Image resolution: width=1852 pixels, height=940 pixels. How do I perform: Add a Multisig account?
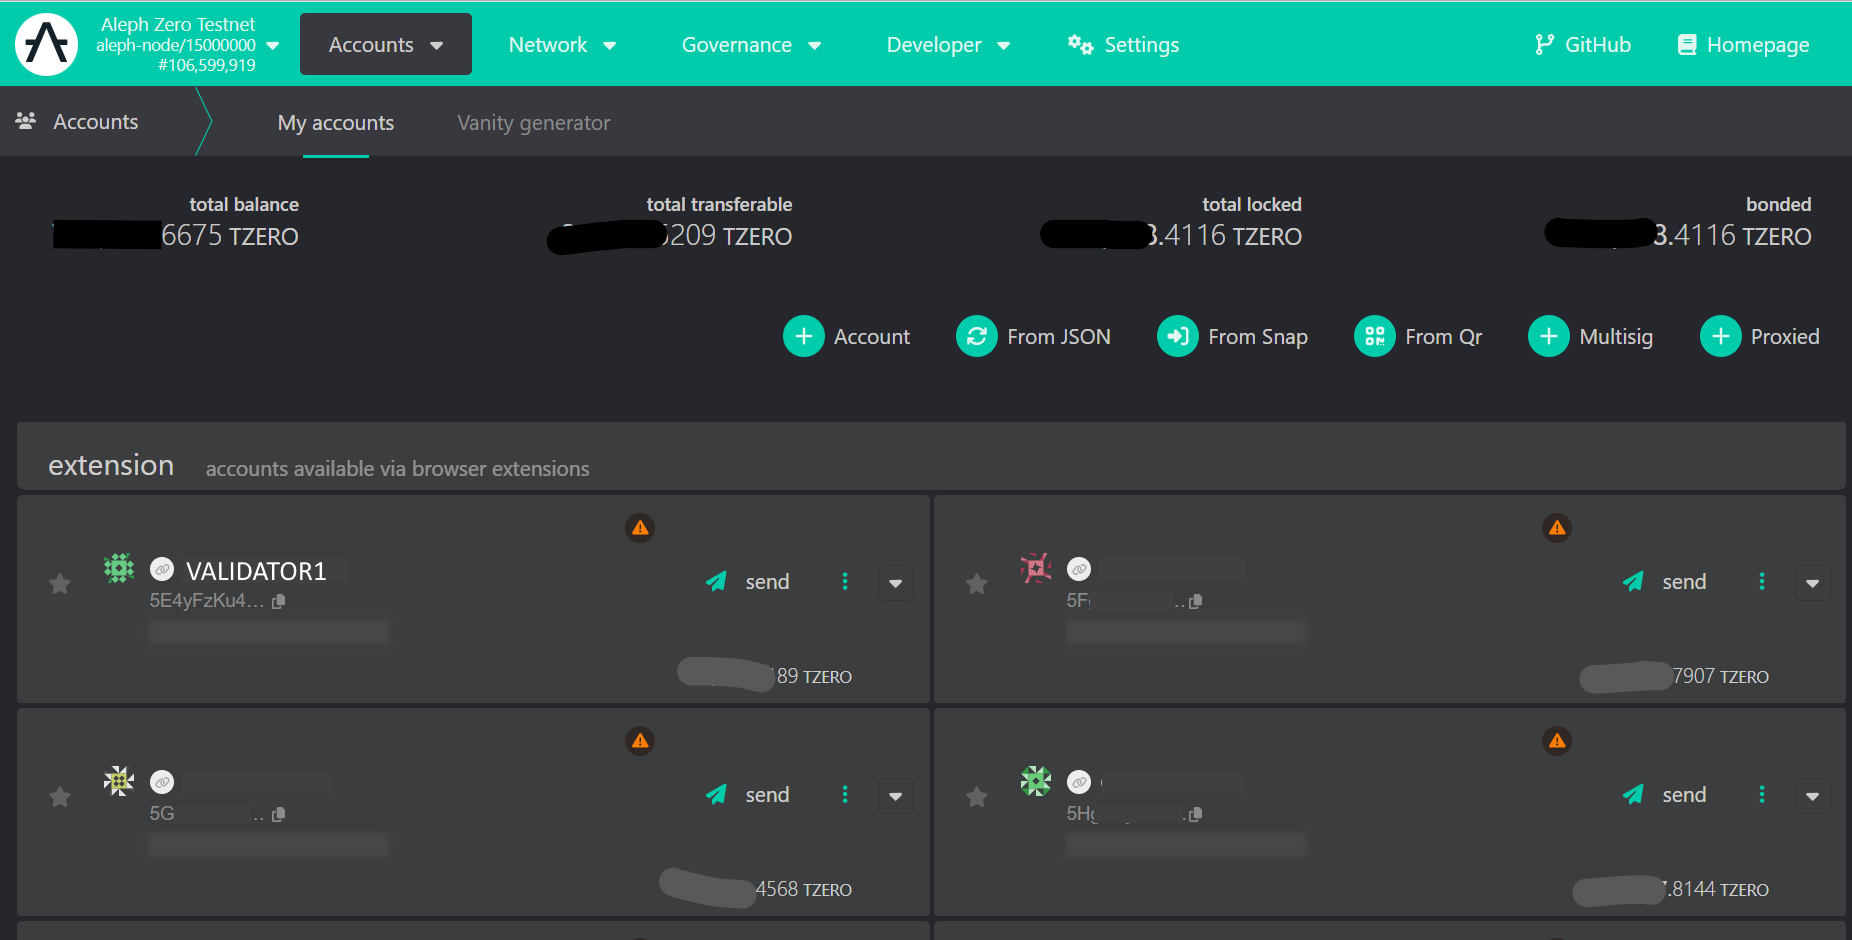tap(1591, 337)
